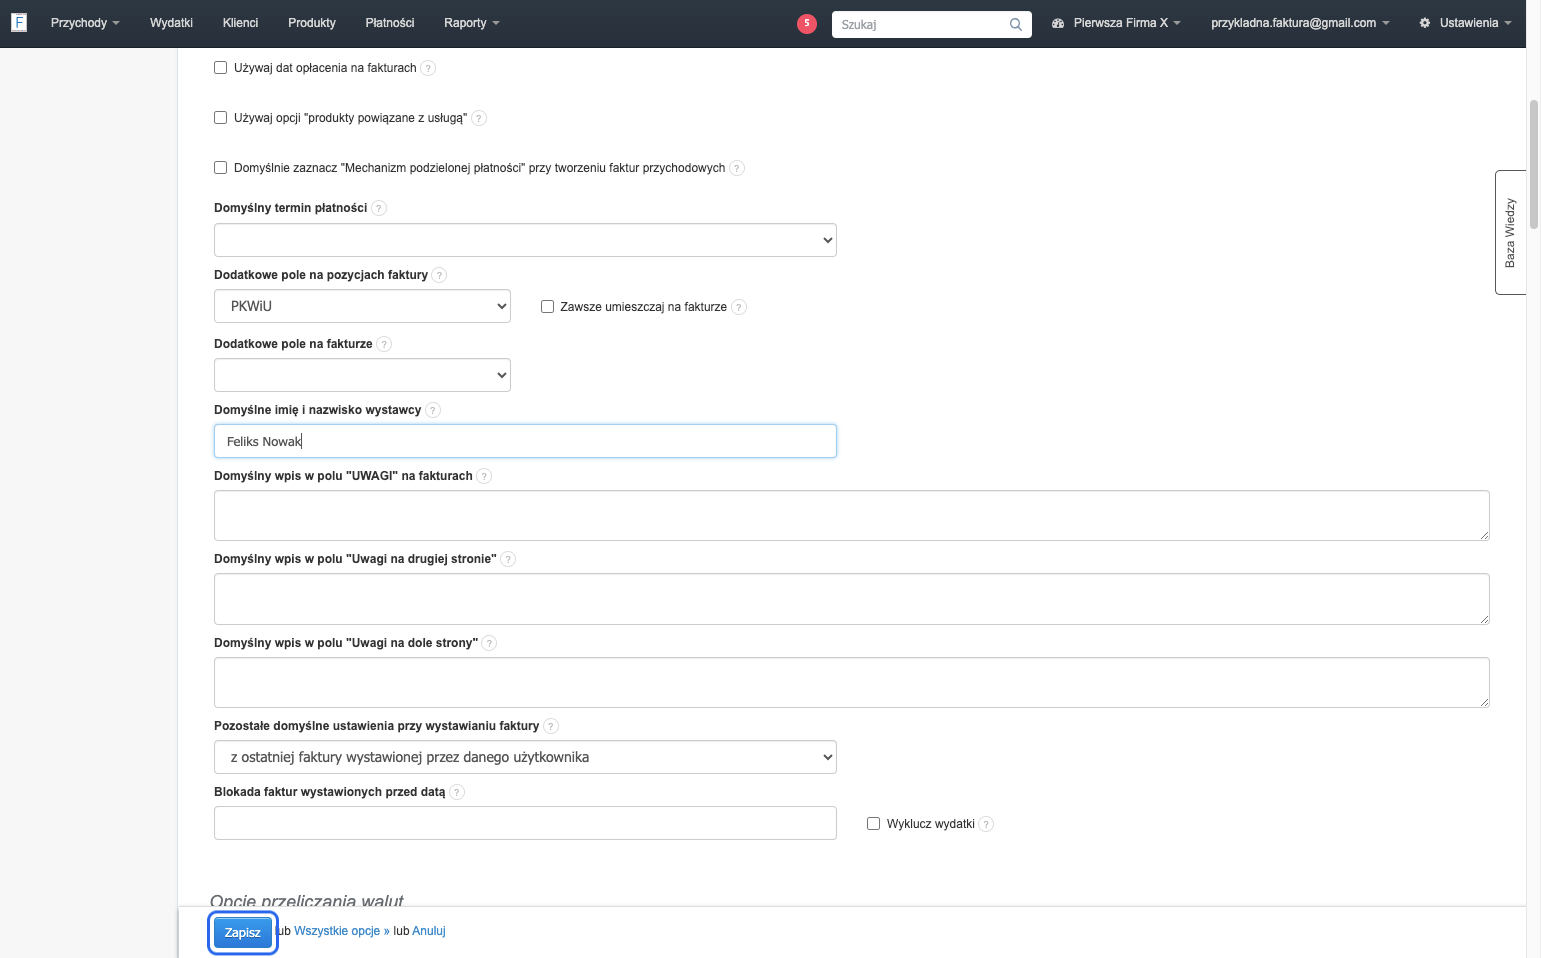Open help icon for 'Dodatkowe pole na pozycjach faktury'
The height and width of the screenshot is (958, 1541).
439,275
